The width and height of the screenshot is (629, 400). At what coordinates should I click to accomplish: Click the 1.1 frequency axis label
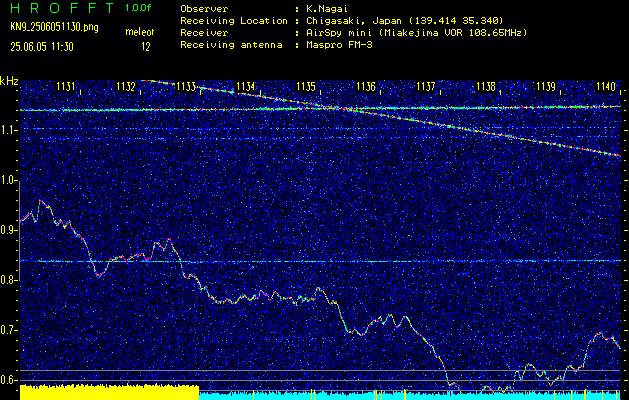pyautogui.click(x=9, y=130)
